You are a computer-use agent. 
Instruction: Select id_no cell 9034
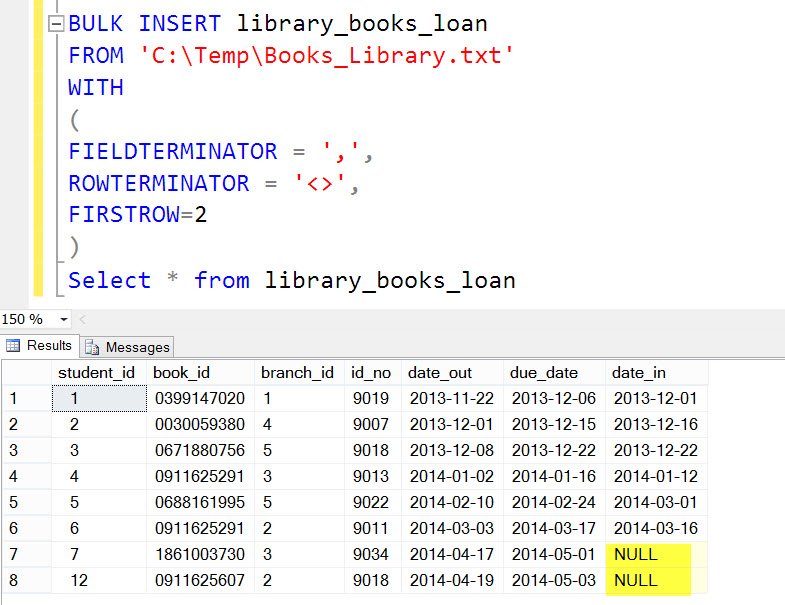372,554
